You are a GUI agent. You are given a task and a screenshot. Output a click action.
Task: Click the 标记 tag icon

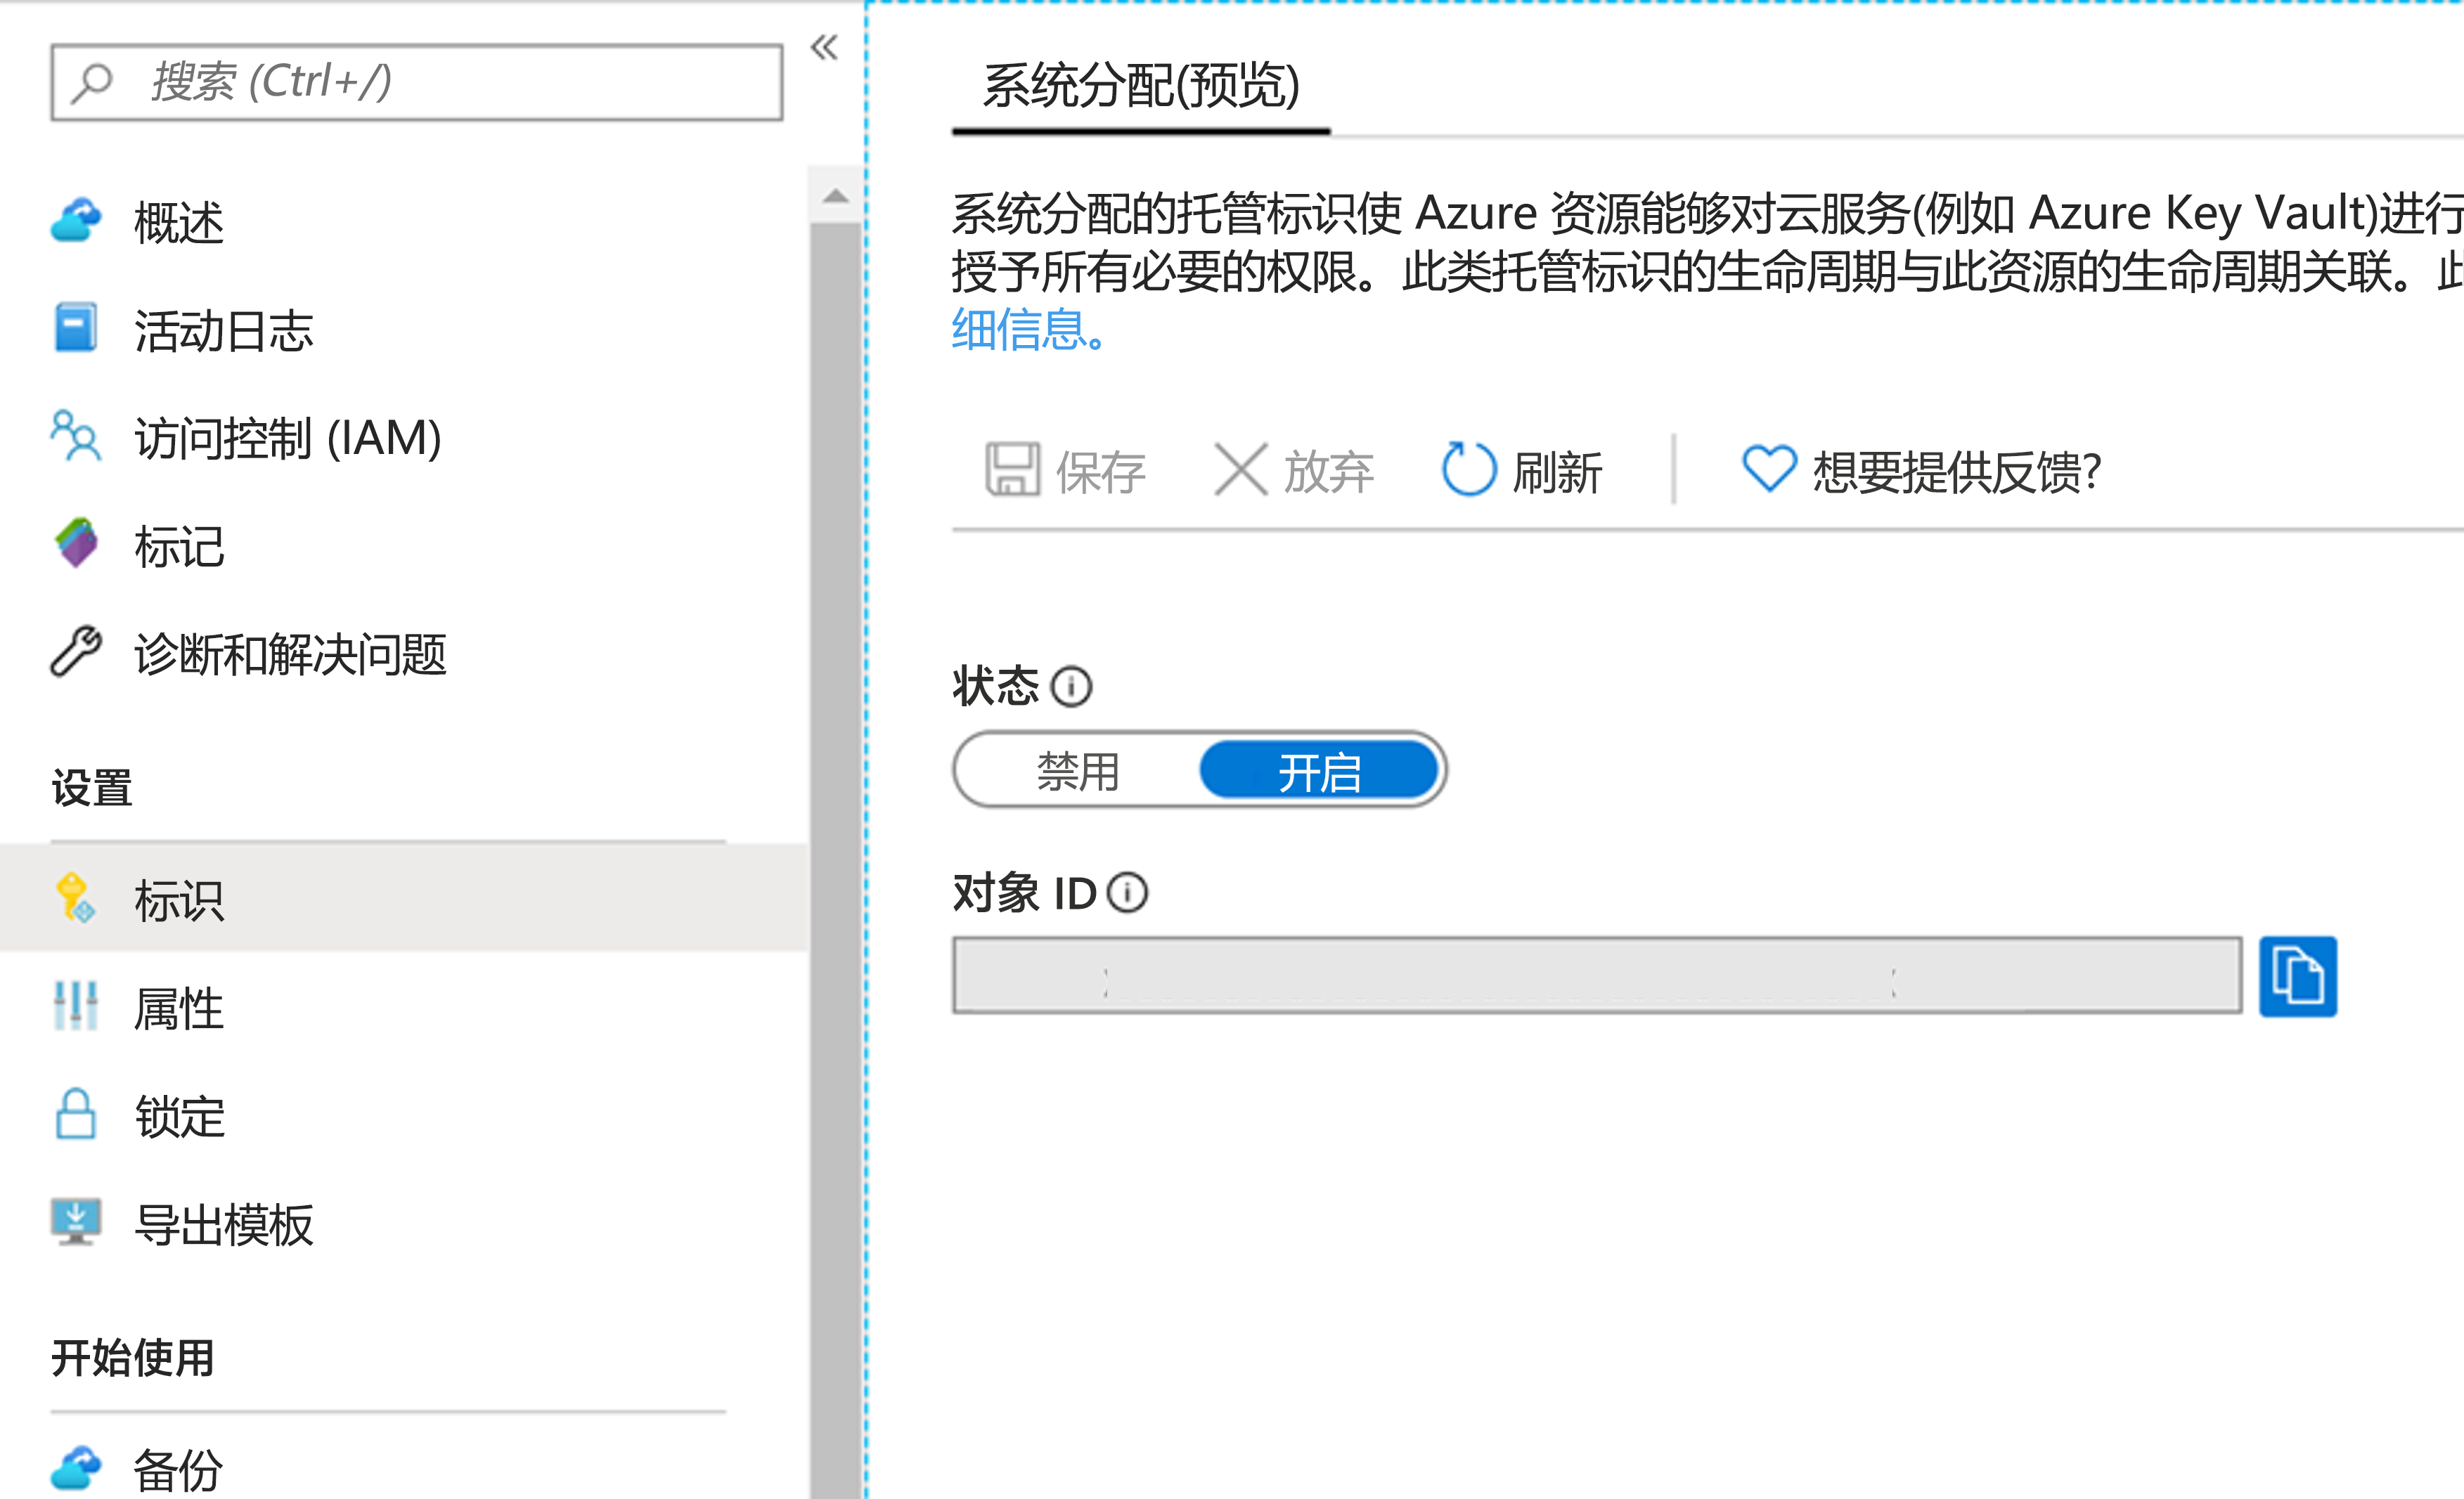coord(76,543)
